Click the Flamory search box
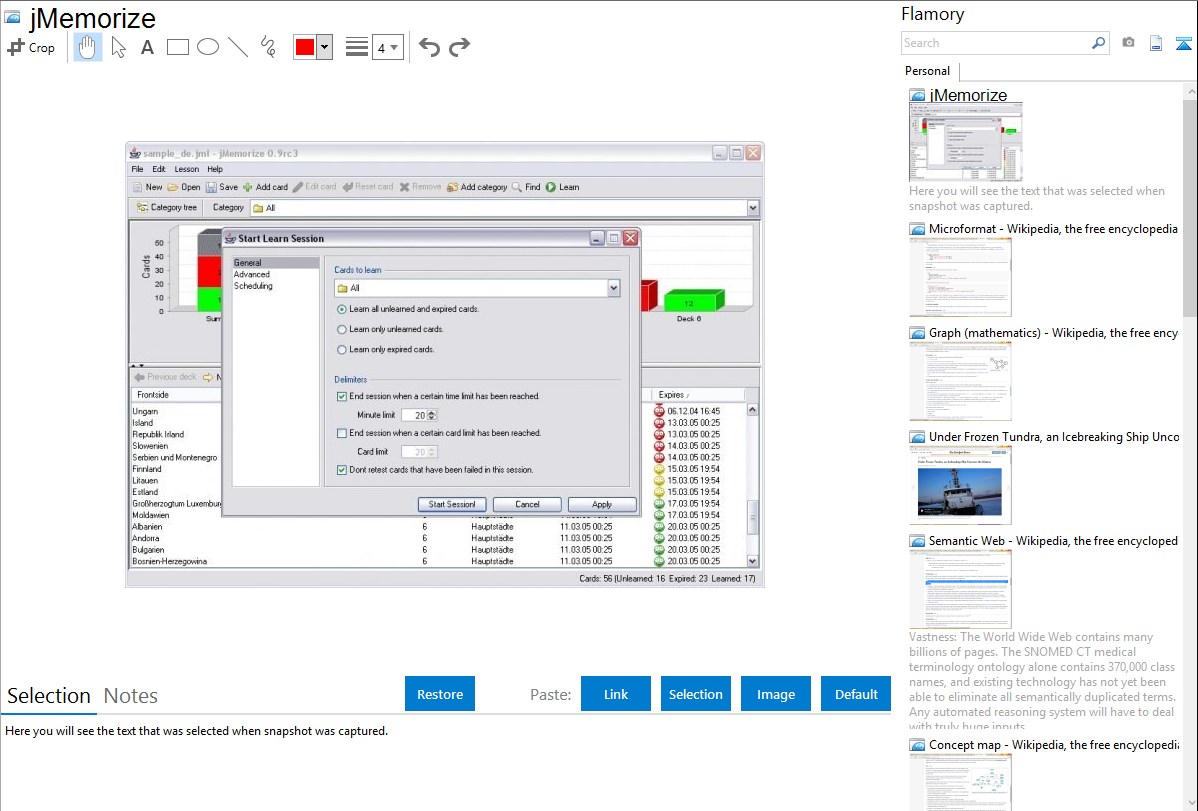Viewport: 1198px width, 811px height. (995, 43)
